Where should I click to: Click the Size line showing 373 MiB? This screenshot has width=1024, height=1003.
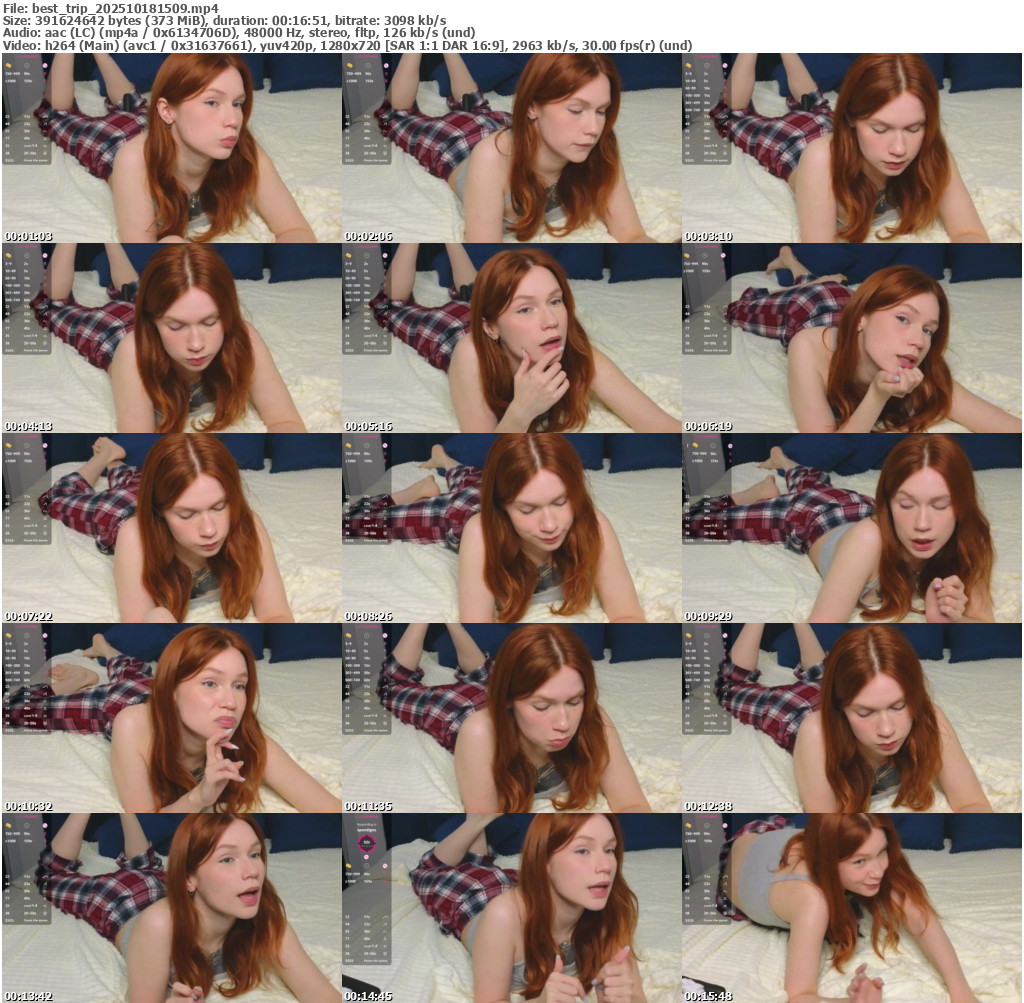225,21
